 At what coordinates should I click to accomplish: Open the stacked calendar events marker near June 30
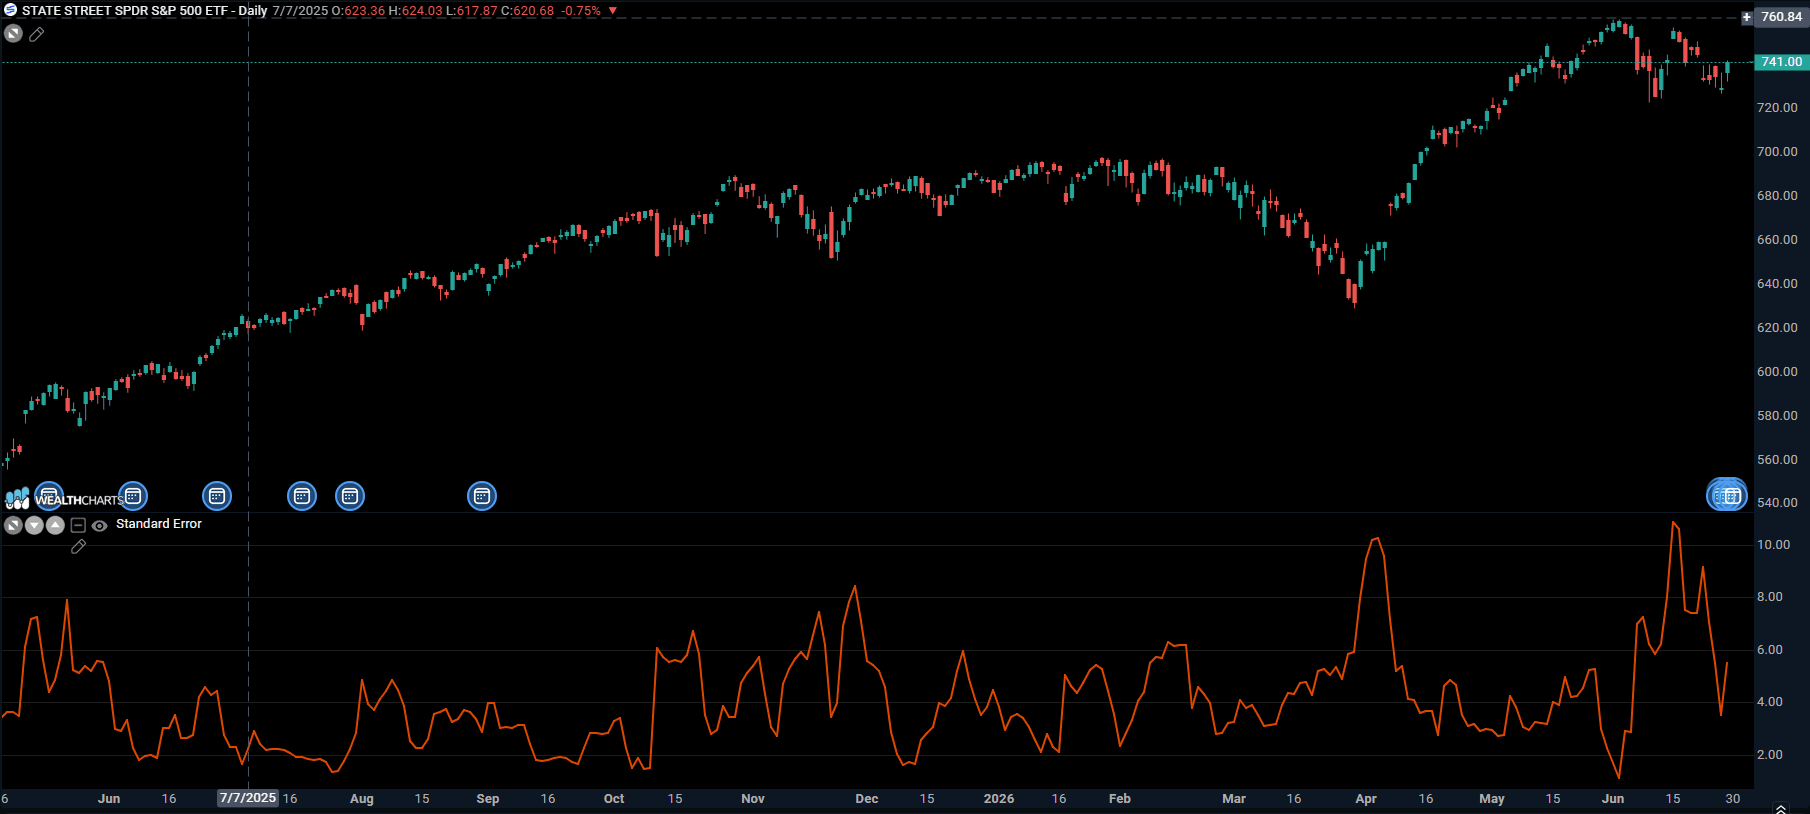point(1727,495)
